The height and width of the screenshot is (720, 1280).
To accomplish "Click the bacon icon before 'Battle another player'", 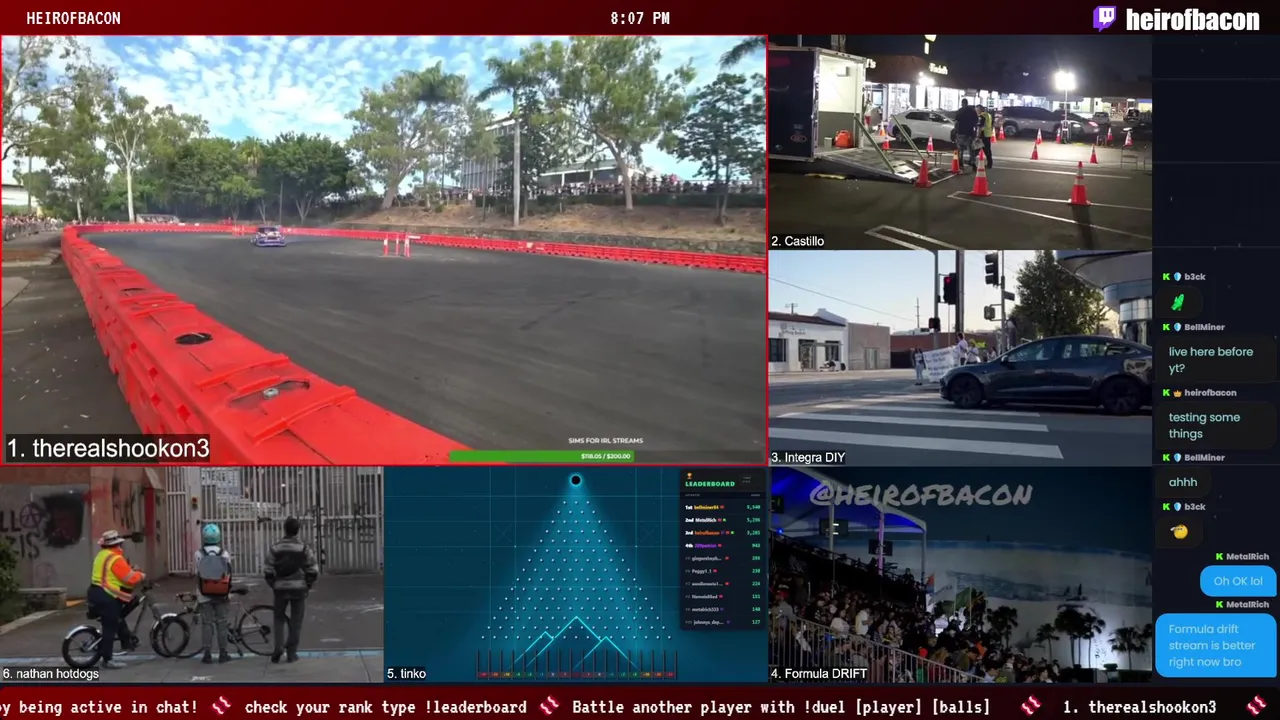I will tap(549, 706).
